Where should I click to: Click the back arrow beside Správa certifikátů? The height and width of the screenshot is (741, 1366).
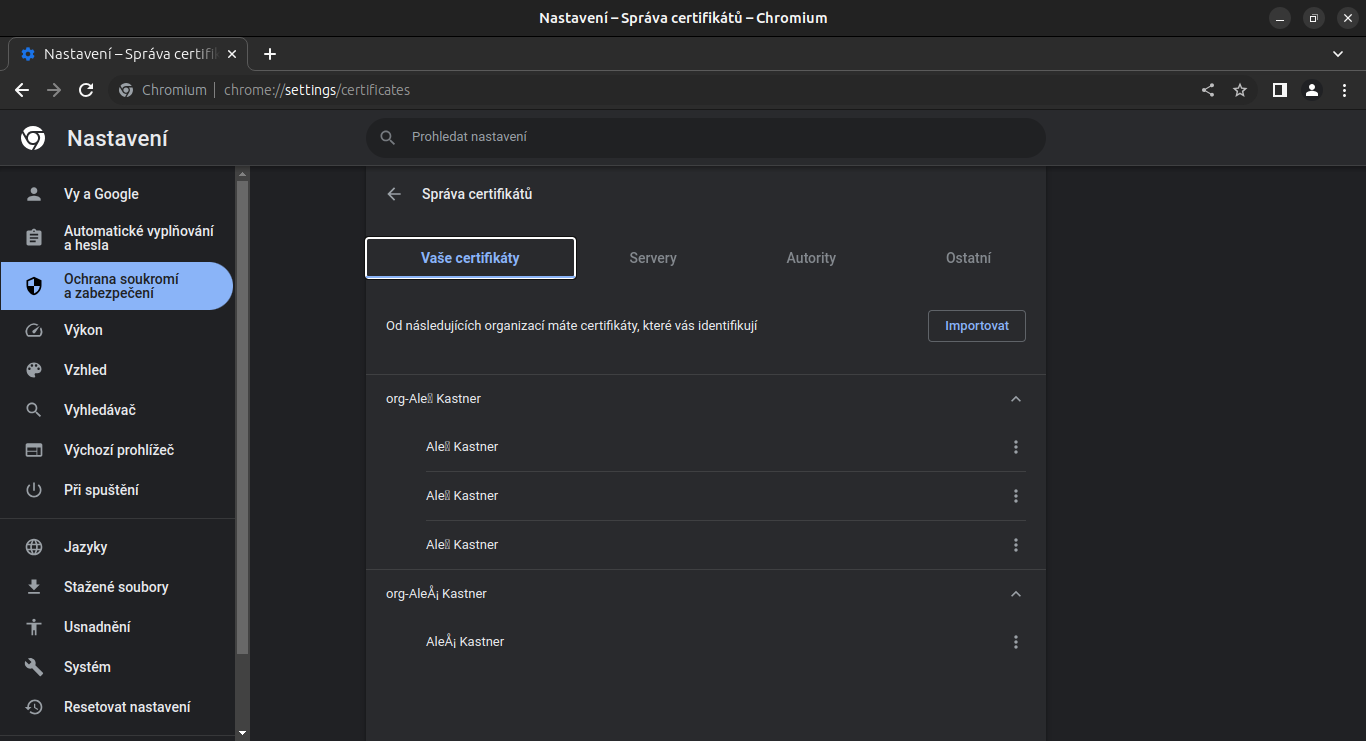click(x=394, y=194)
